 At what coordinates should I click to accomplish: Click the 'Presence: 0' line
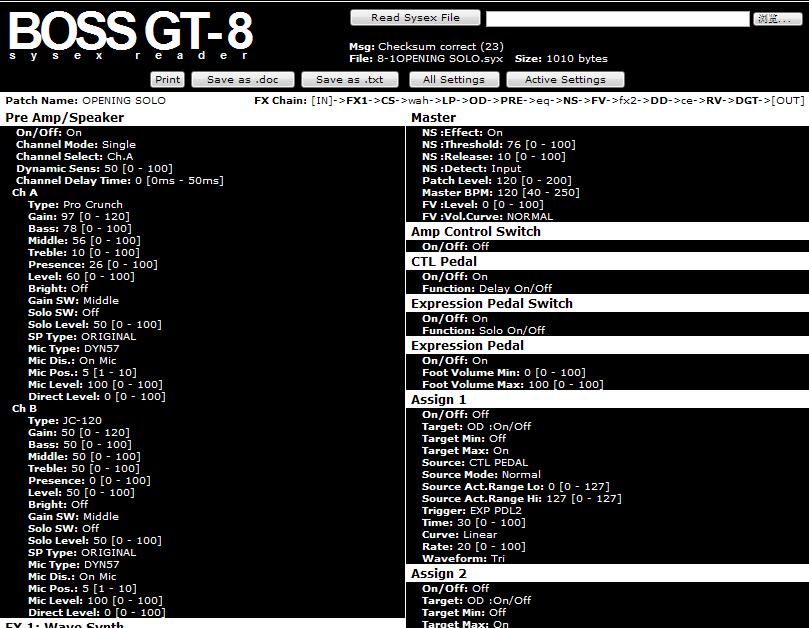pyautogui.click(x=89, y=480)
